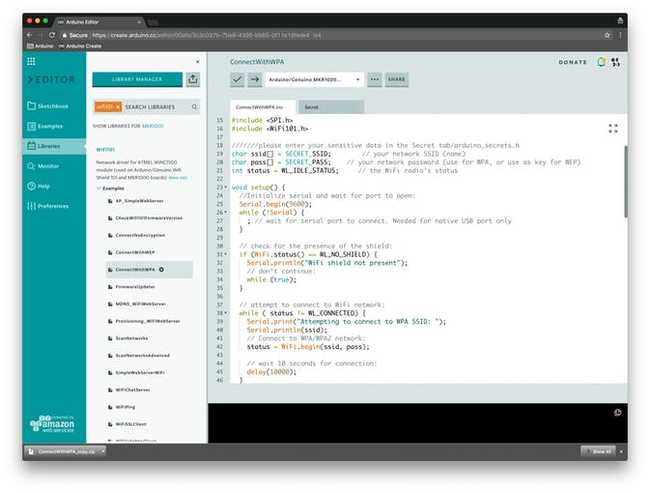Viewport: 650px width, 493px height.
Task: Click the Verify checkmark button
Action: (x=237, y=79)
